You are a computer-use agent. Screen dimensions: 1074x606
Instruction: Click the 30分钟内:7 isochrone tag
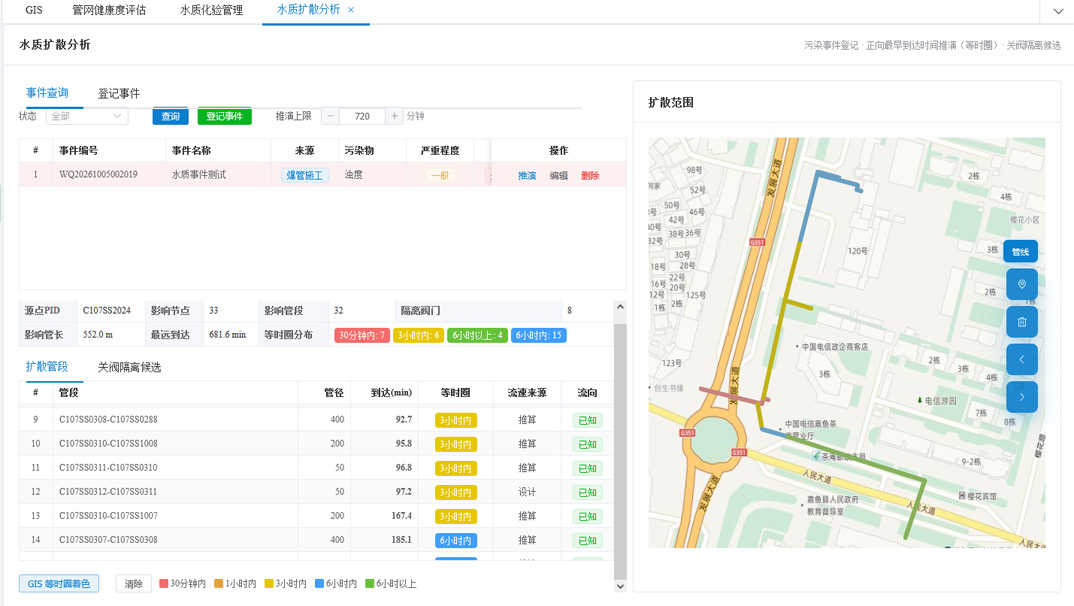[x=362, y=335]
